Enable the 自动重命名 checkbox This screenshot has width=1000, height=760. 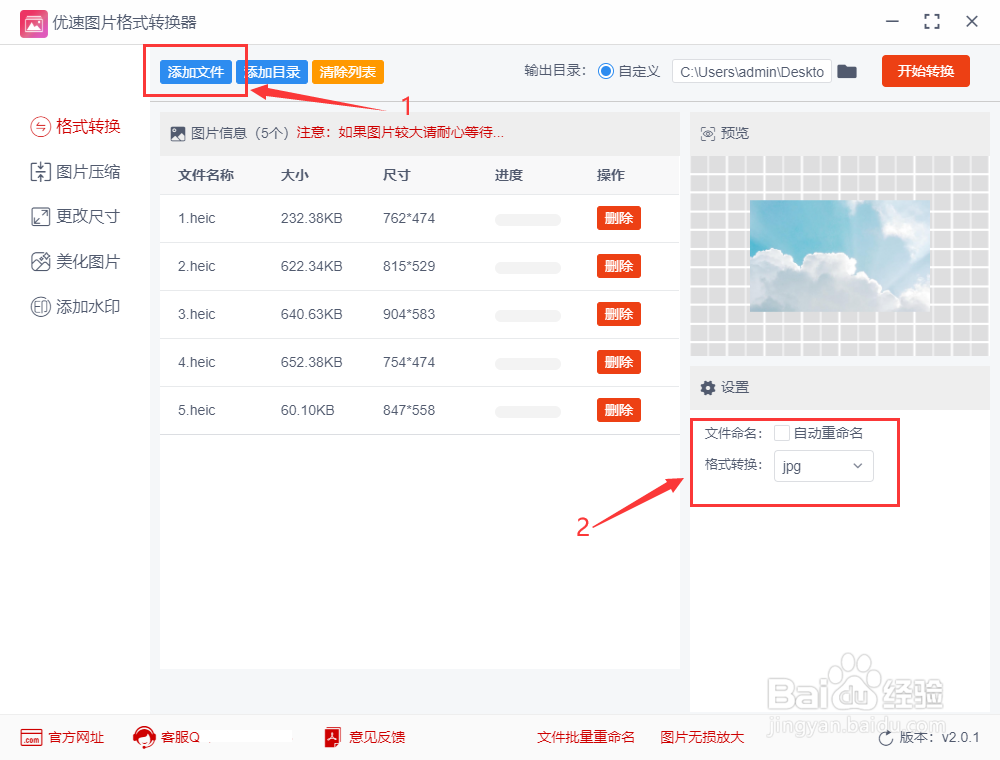pos(782,432)
